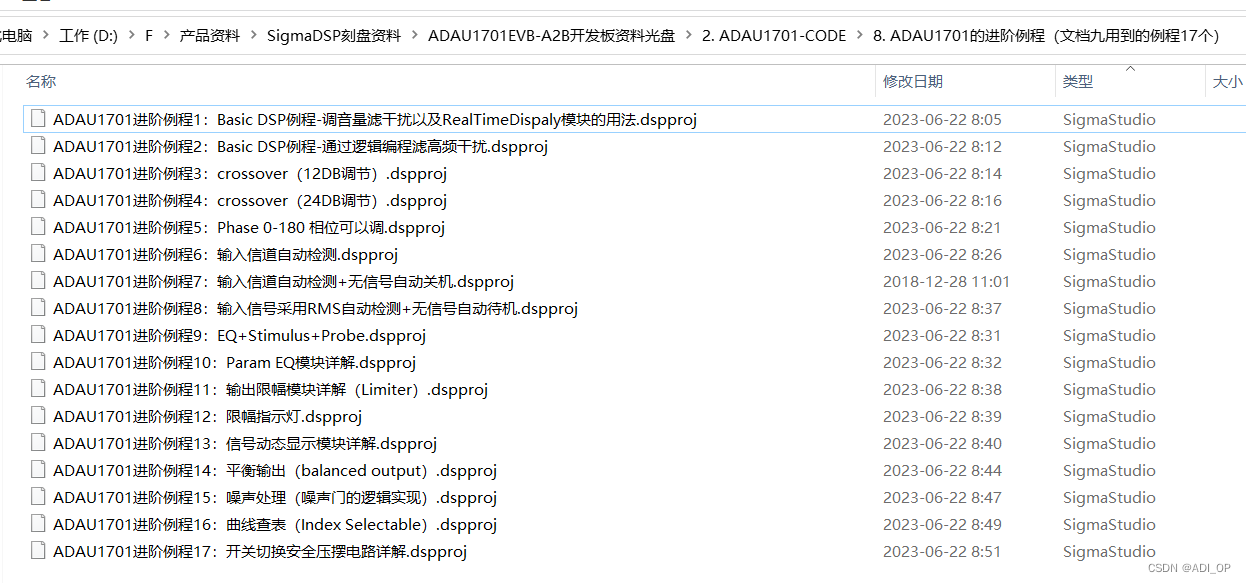Click file icon of 进阶例程16 Index Selectable
This screenshot has height=583, width=1246.
[x=38, y=524]
